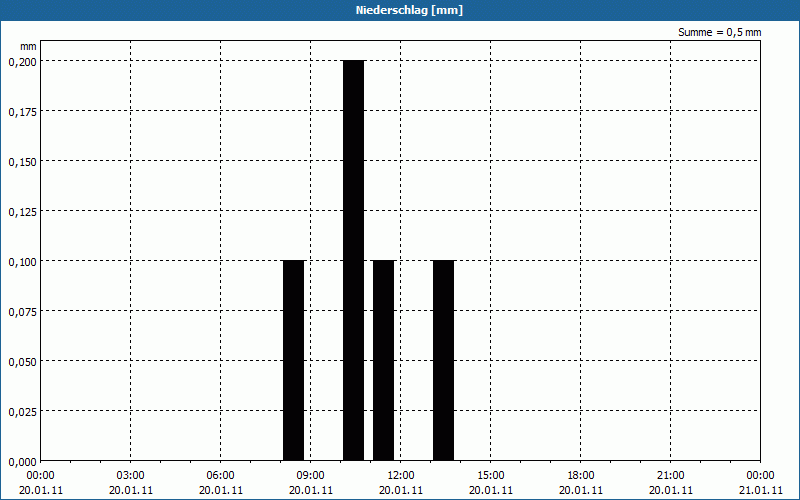Click the 21.01.11 date label

click(x=761, y=490)
